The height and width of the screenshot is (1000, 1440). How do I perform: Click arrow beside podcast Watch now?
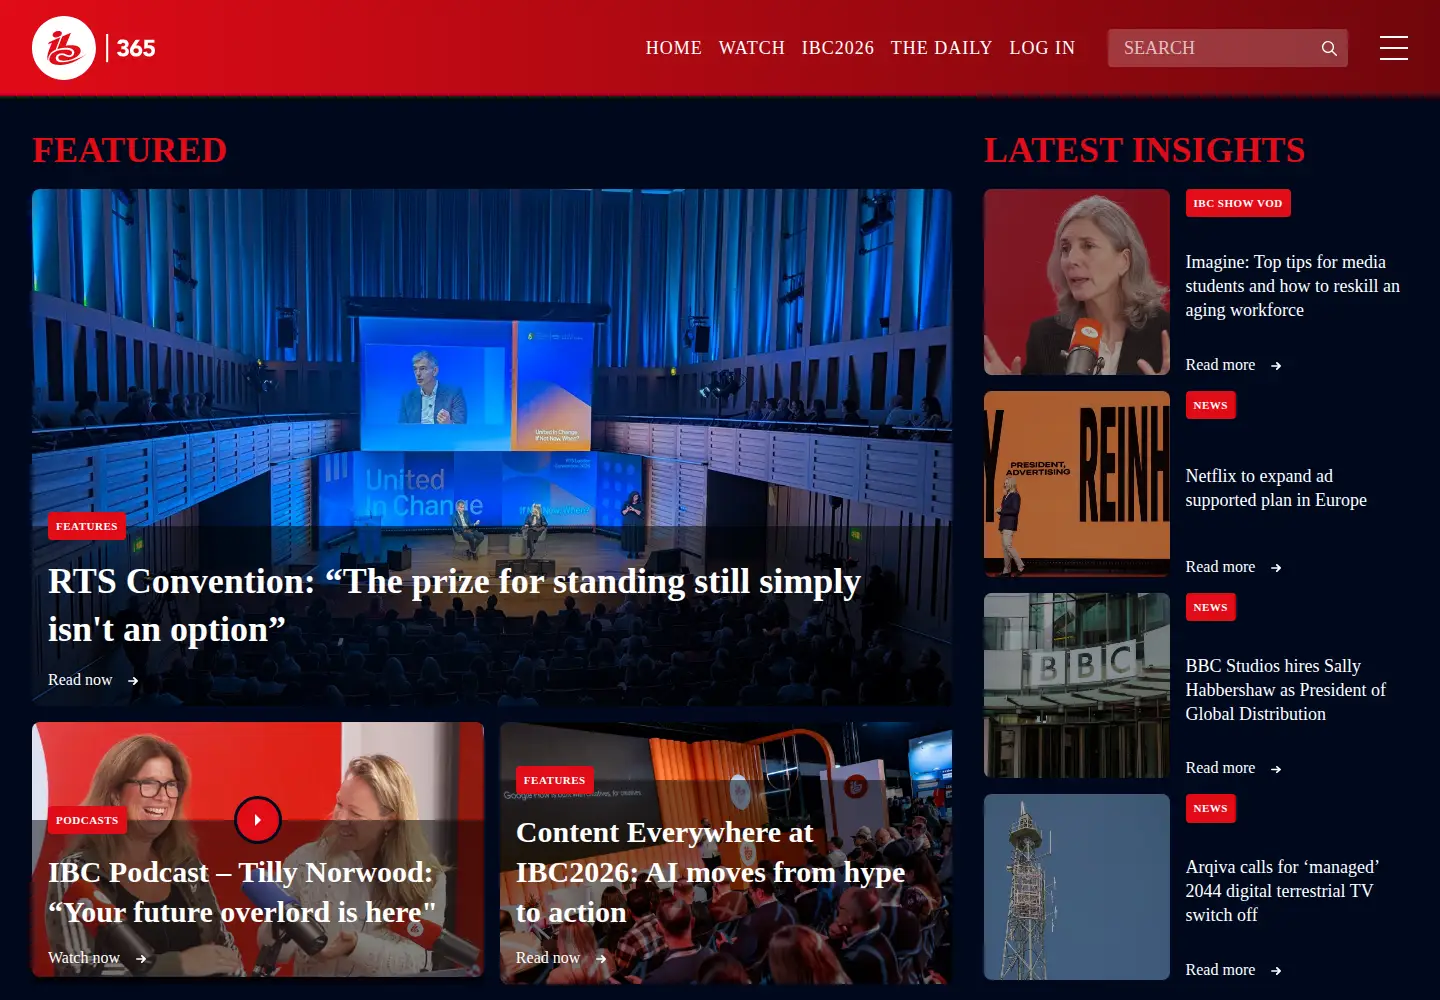coord(141,959)
